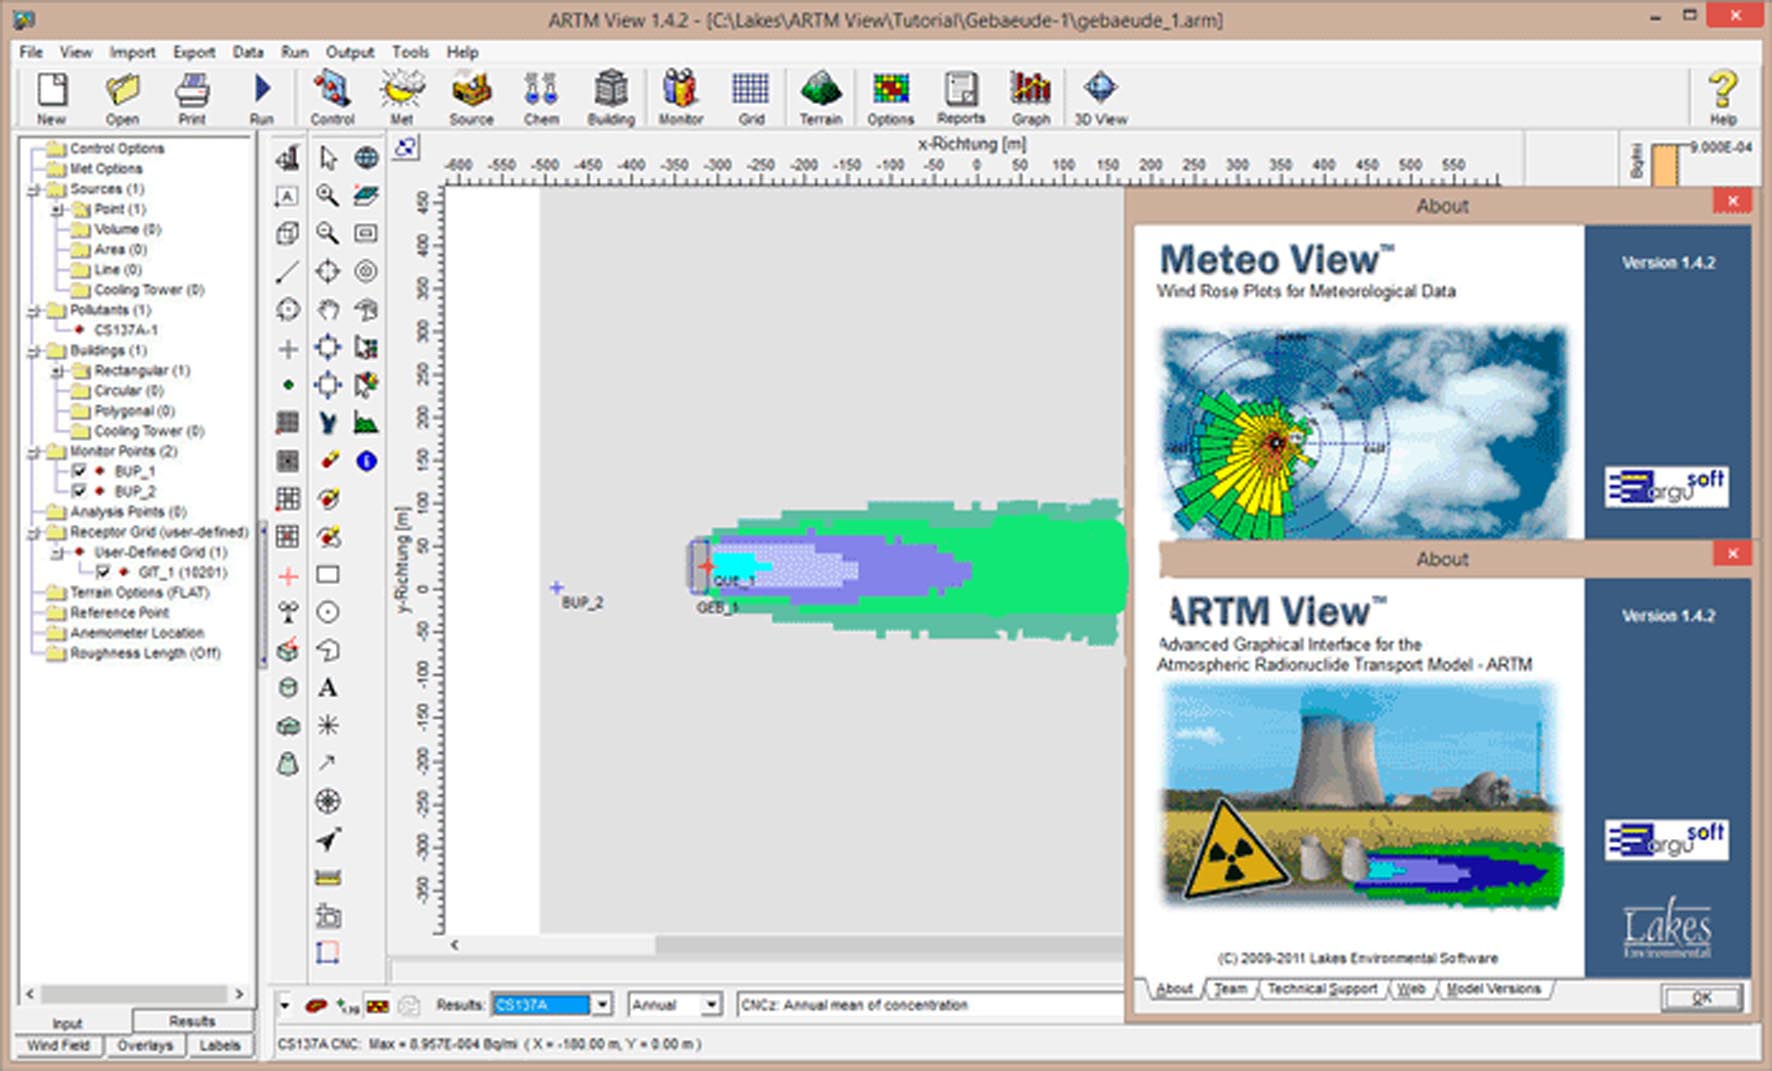Toggle the BUP_2 monitor point checkbox

79,491
